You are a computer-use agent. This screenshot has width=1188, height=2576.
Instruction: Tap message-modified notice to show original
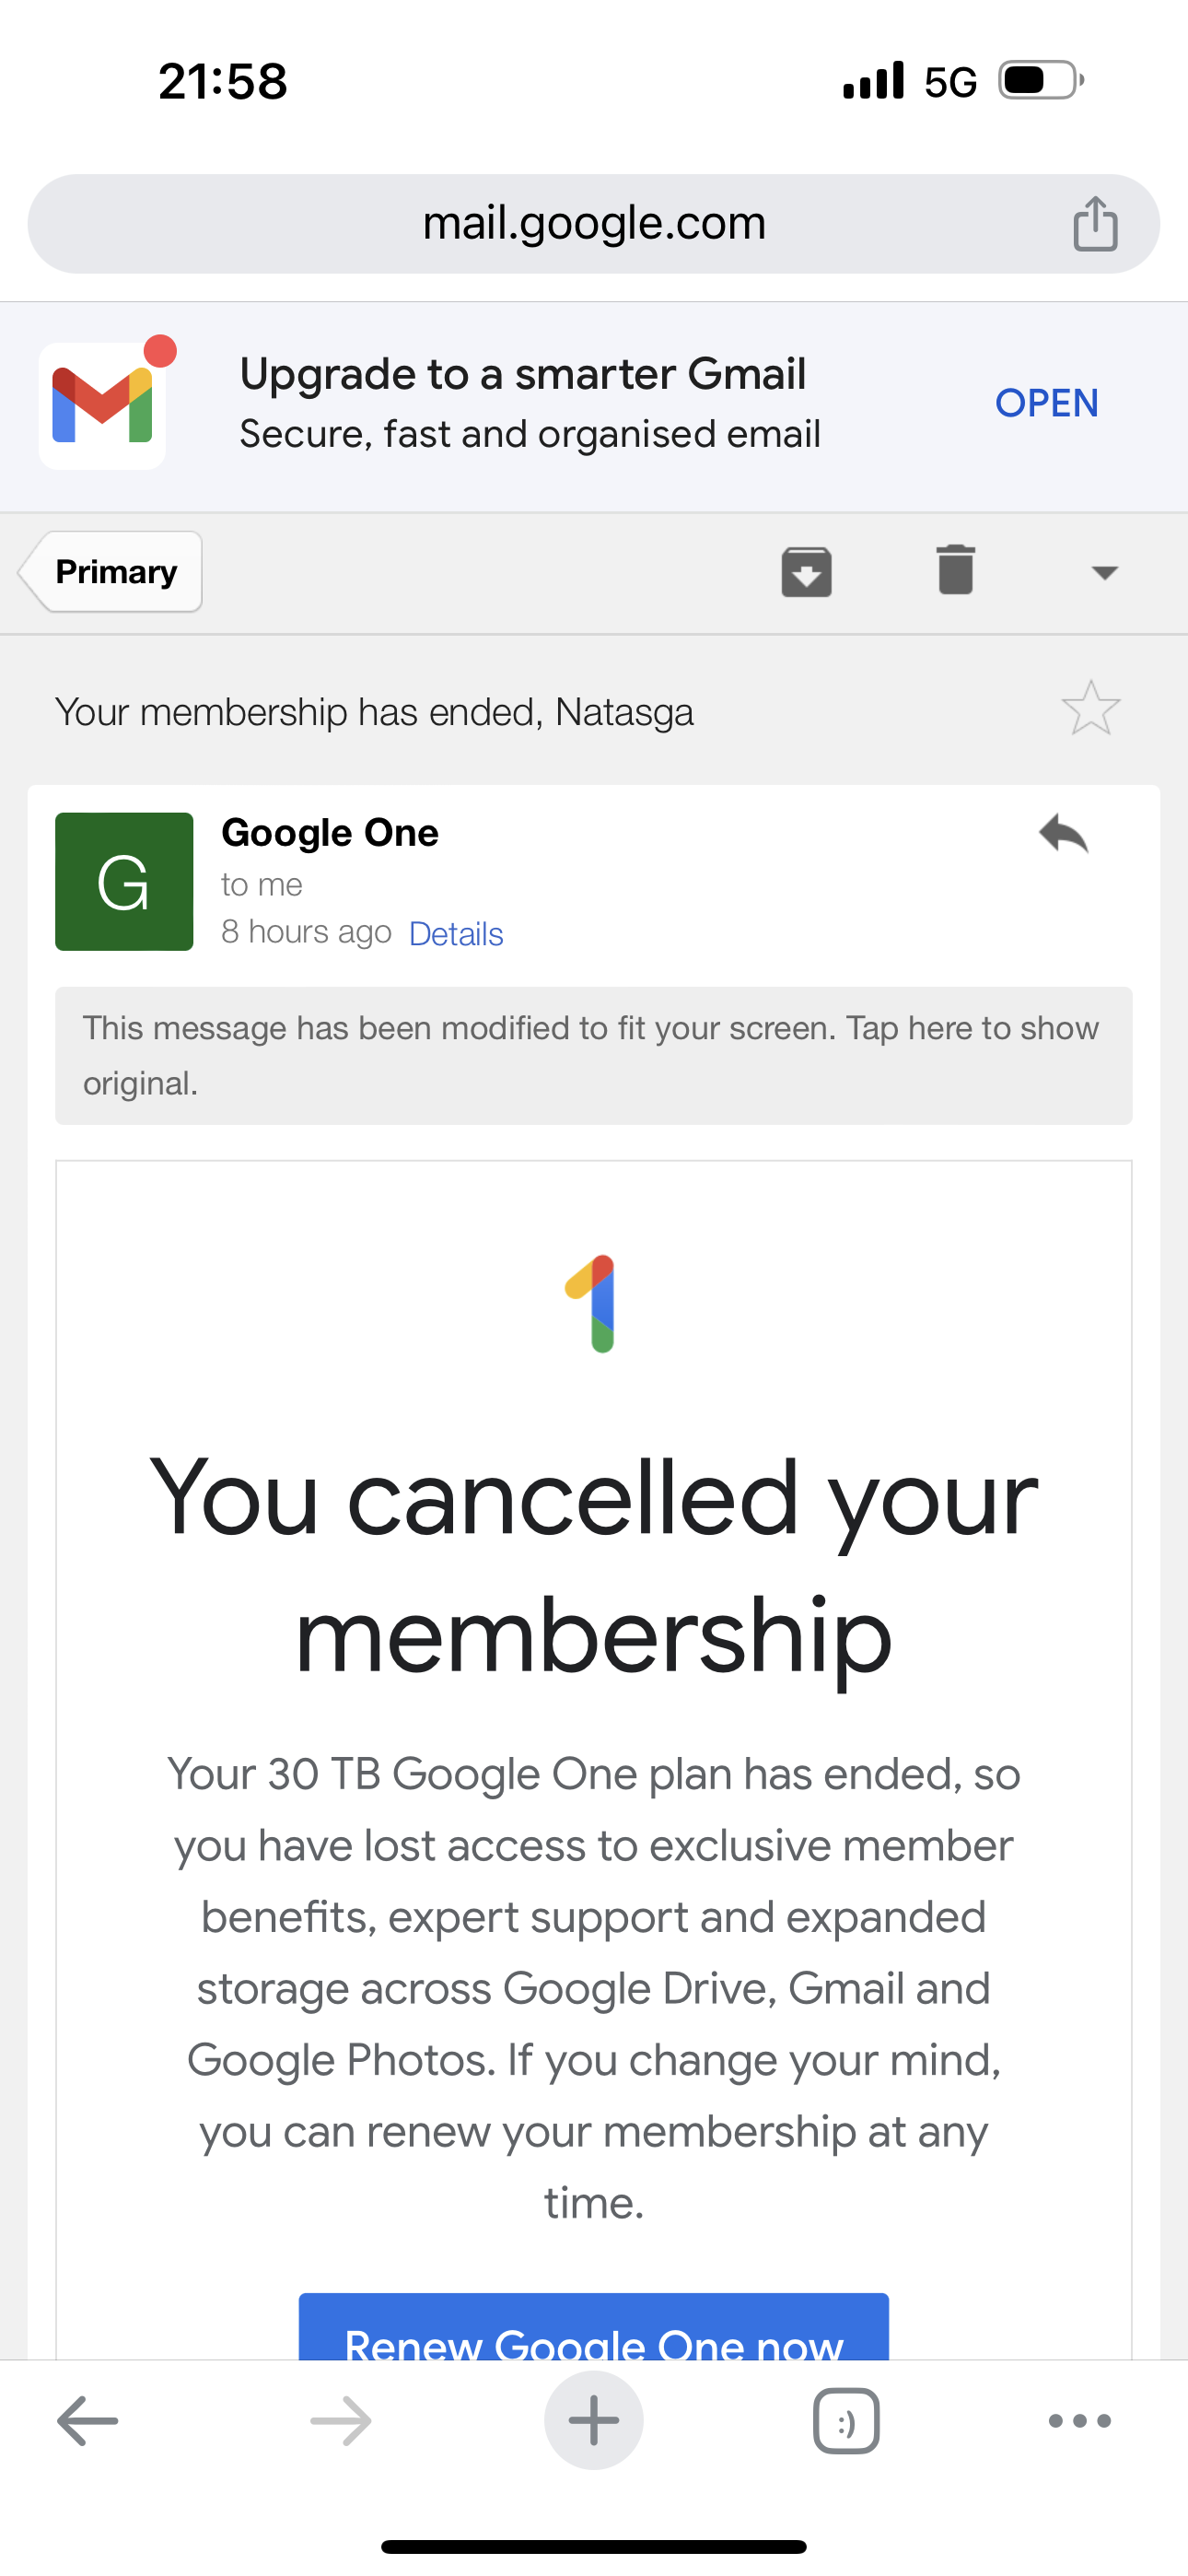point(594,1055)
